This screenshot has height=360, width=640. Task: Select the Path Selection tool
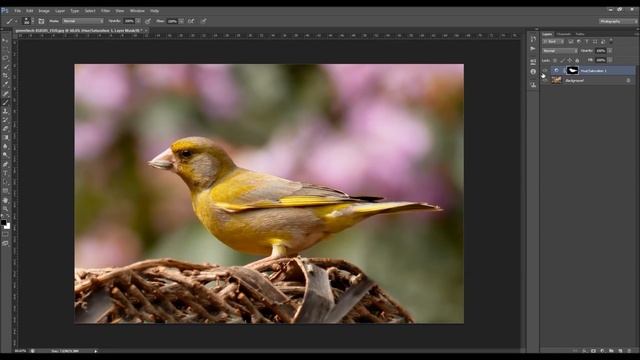(x=5, y=182)
